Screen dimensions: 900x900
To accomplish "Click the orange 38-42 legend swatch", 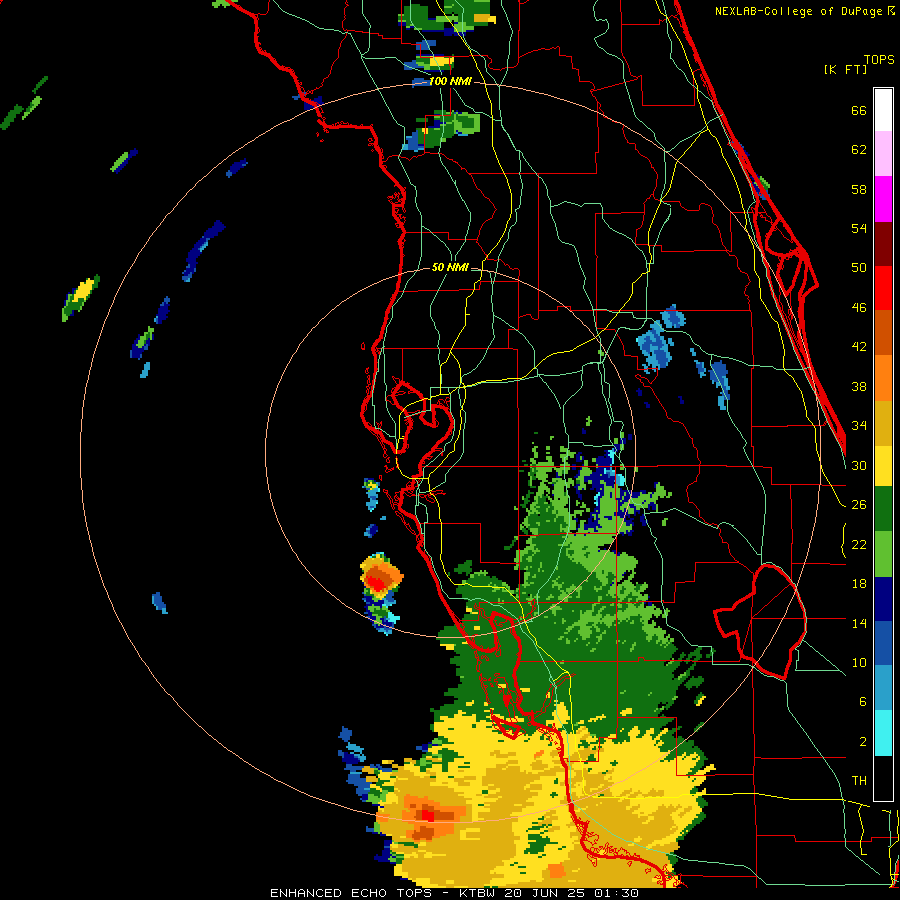I will pos(883,377).
